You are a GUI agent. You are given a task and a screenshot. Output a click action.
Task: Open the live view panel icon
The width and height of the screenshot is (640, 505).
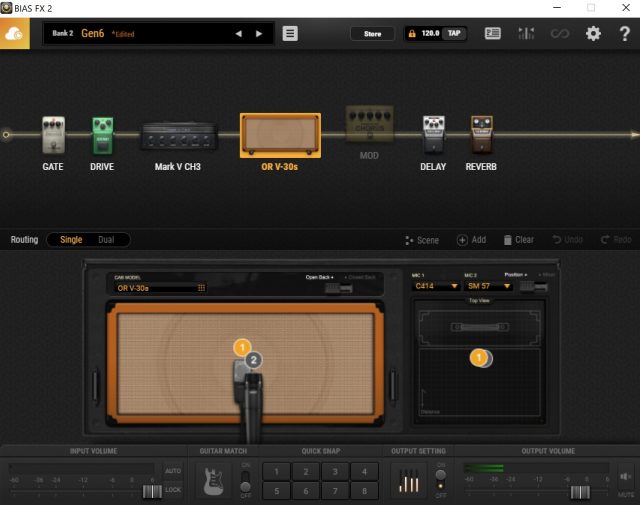pos(493,33)
